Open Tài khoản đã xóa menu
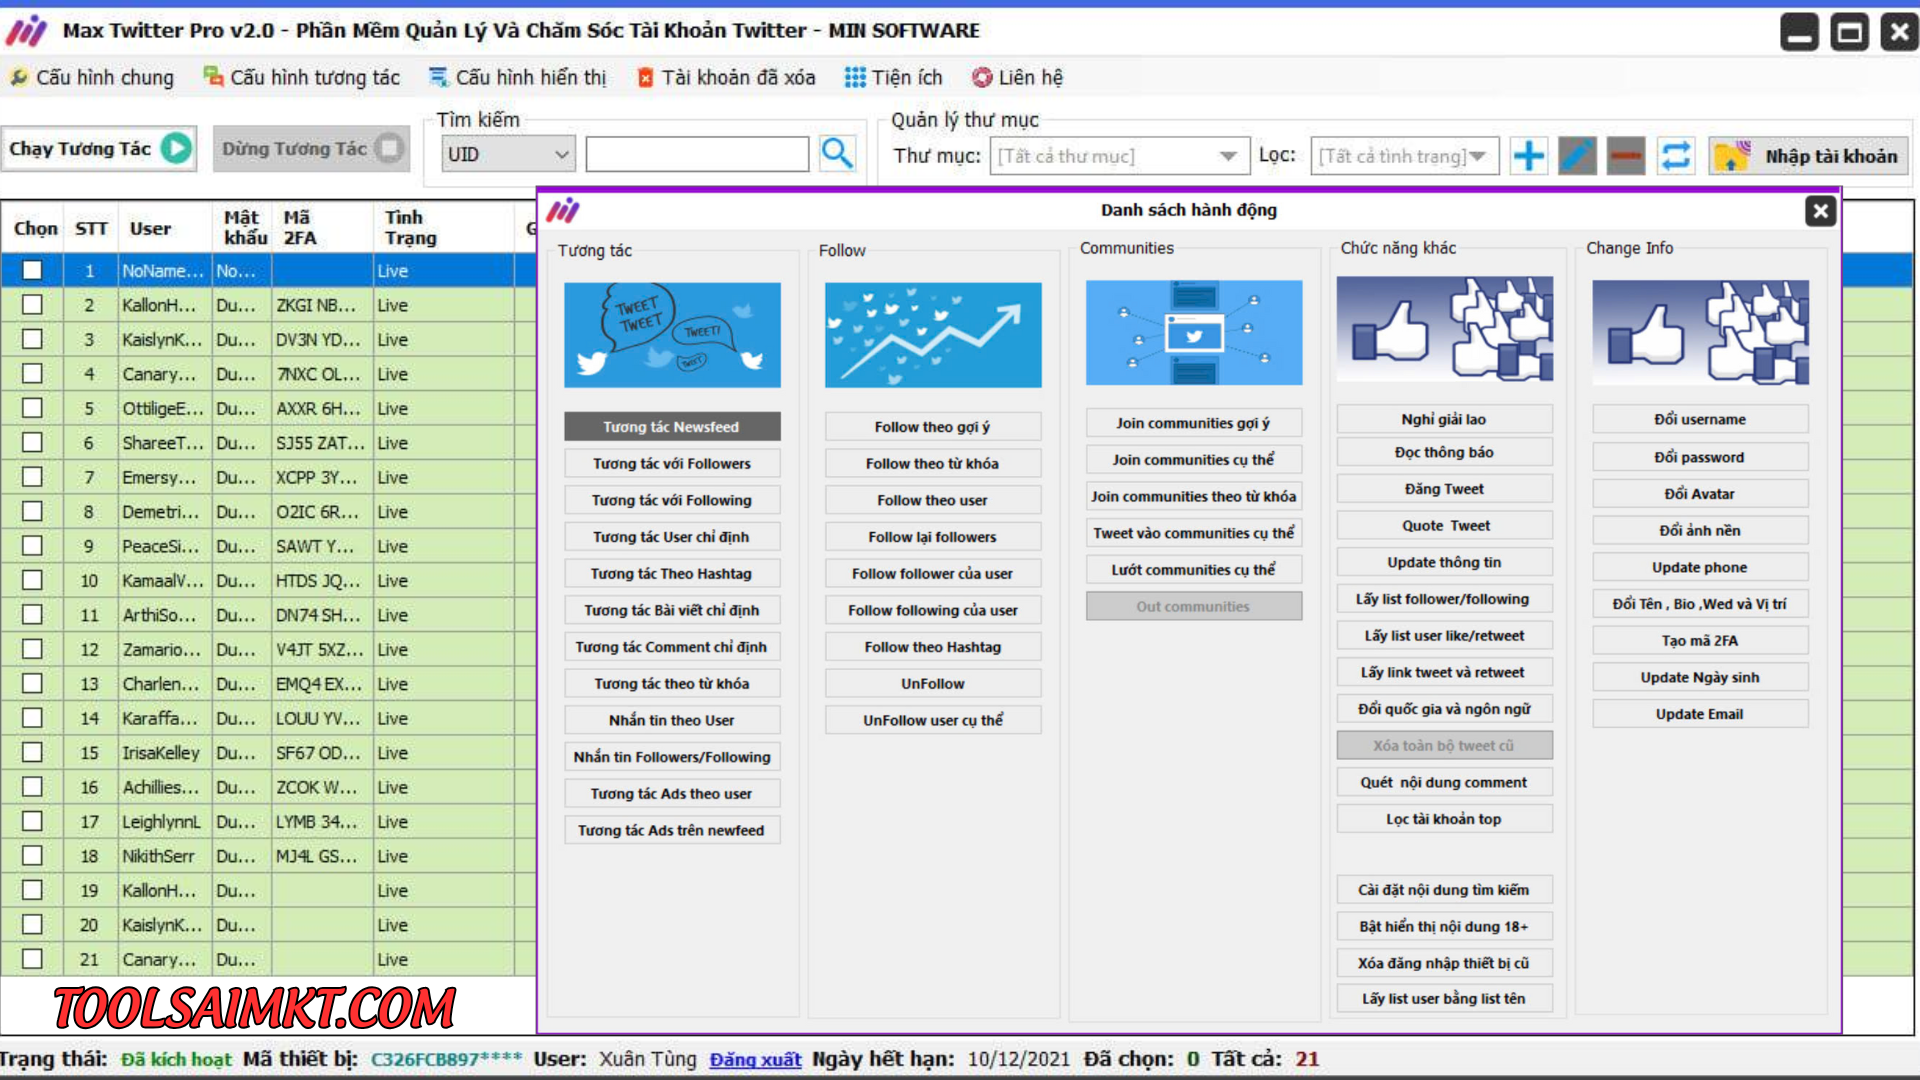Screen dimensions: 1920x1080 pyautogui.click(x=726, y=77)
